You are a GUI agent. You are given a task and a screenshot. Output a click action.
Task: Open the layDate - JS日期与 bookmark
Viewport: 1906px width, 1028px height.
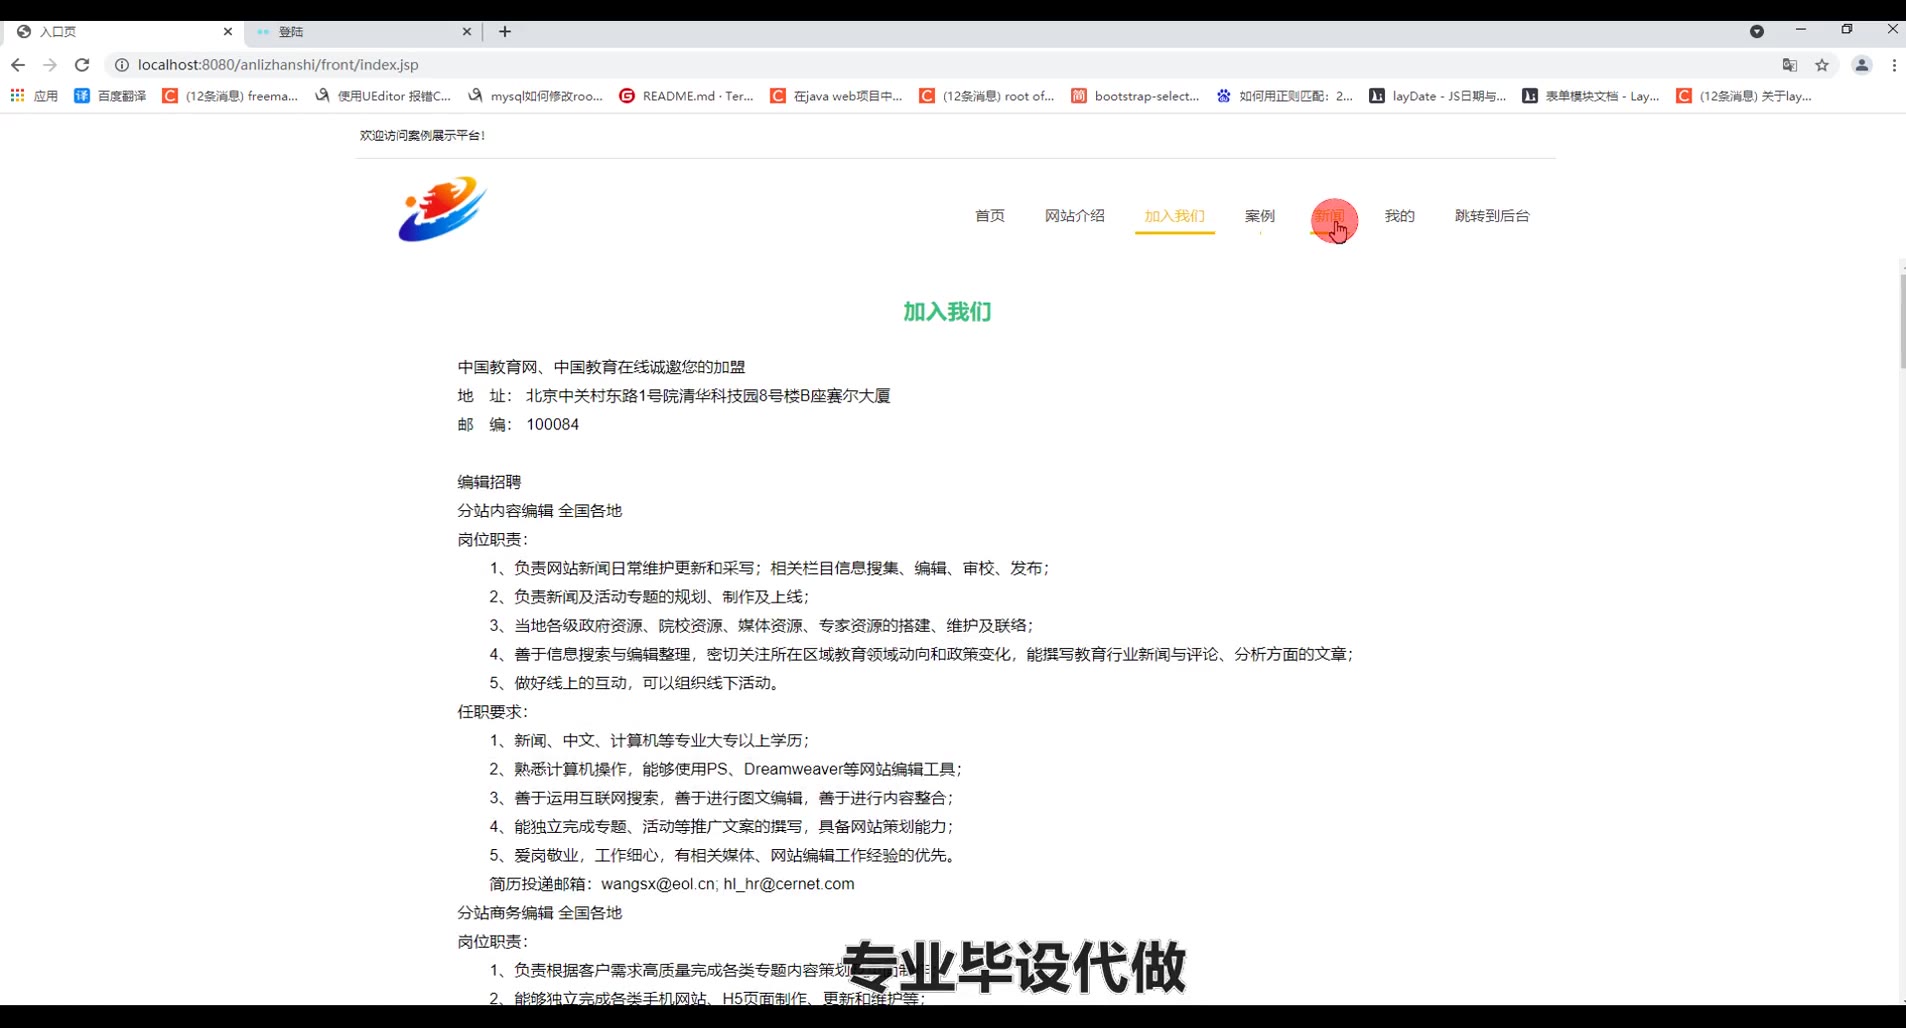(x=1438, y=96)
